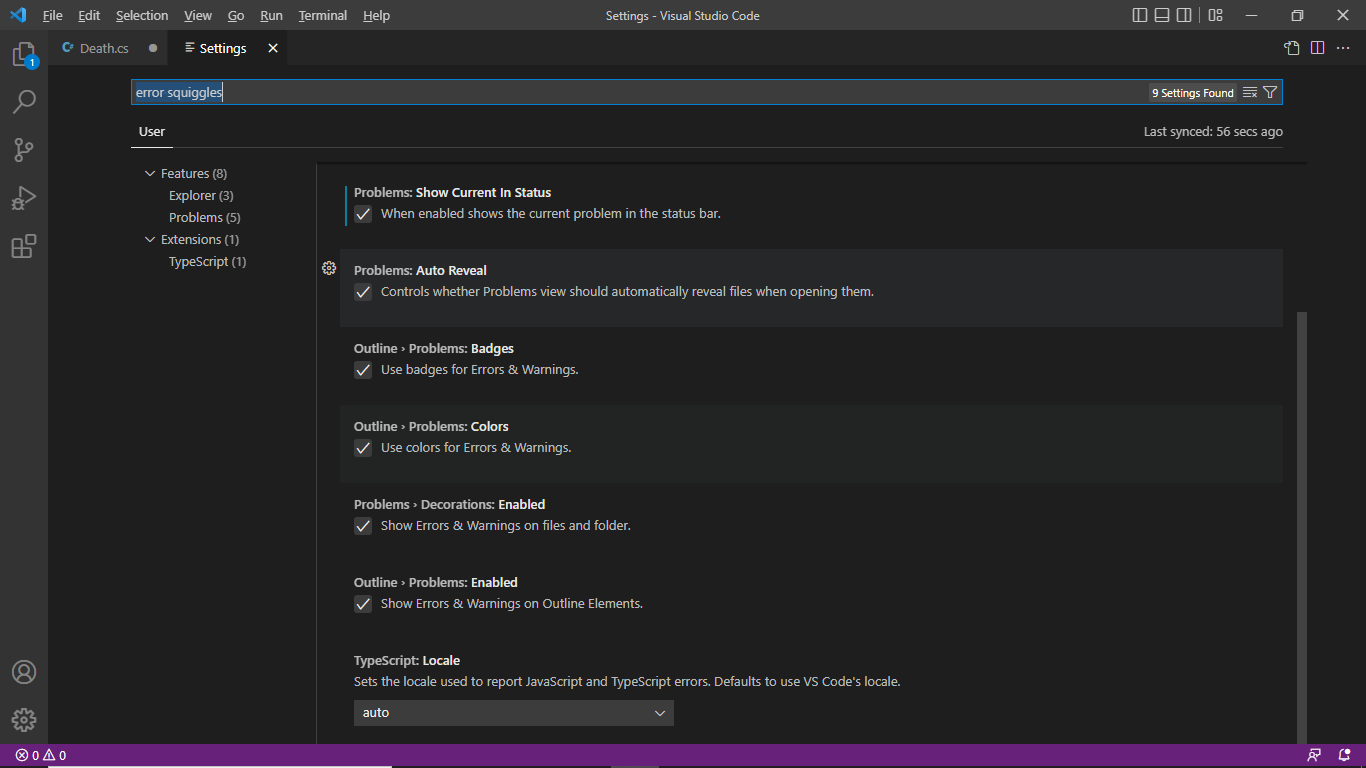Viewport: 1366px width, 768px height.
Task: Open the Manage gear menu
Action: (24, 719)
